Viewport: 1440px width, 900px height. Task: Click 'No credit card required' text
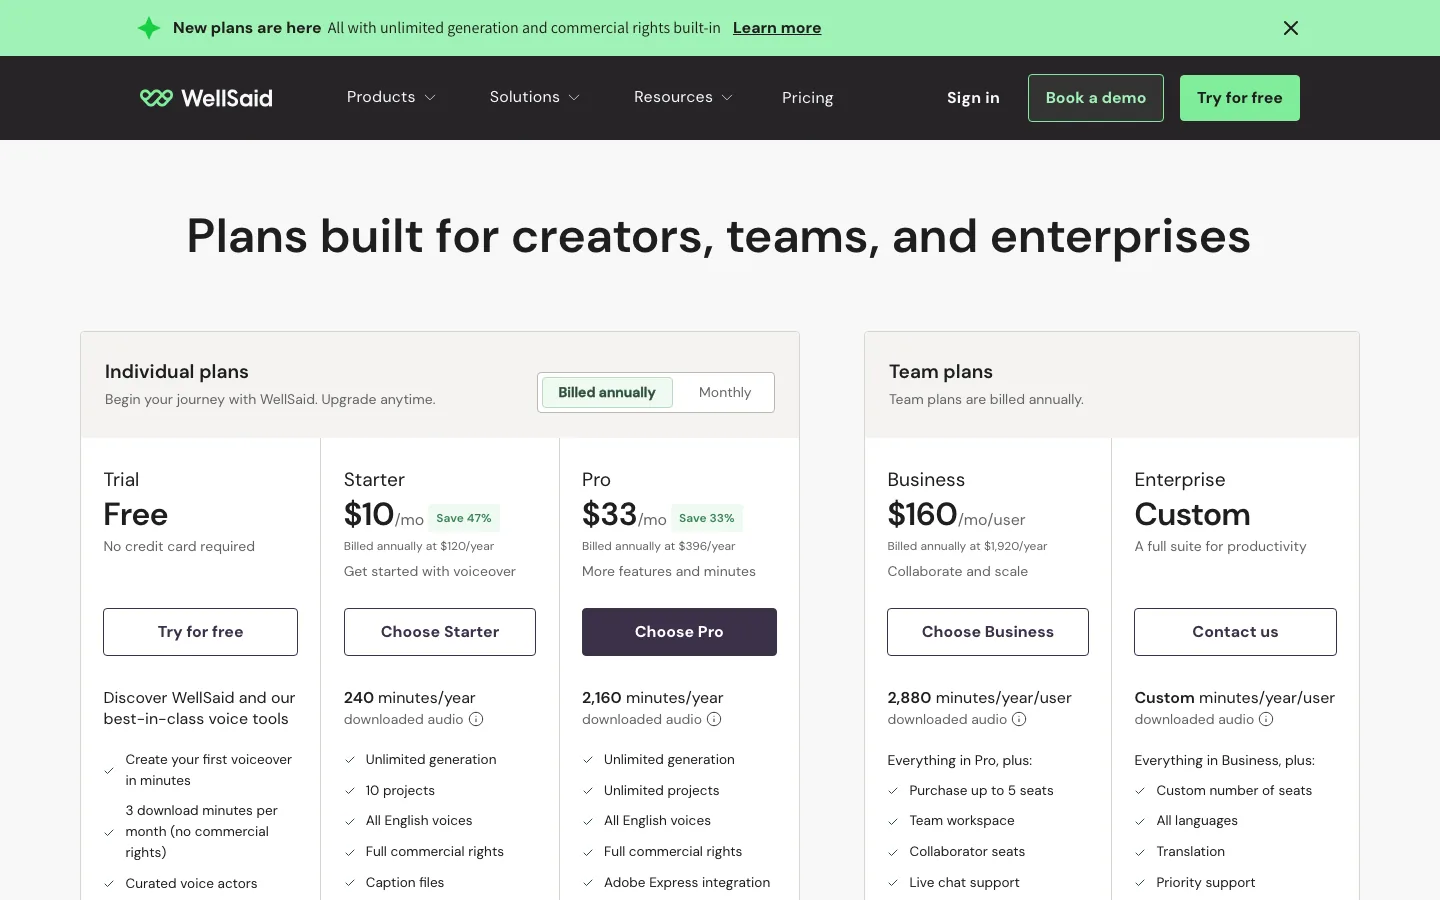pos(179,546)
